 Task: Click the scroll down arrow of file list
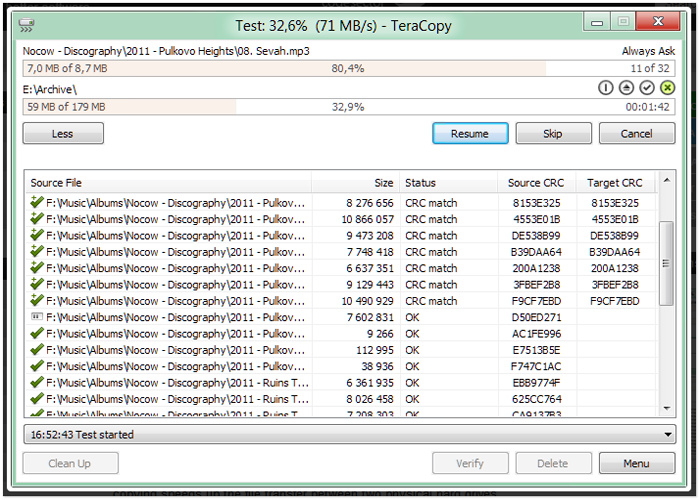tap(667, 408)
